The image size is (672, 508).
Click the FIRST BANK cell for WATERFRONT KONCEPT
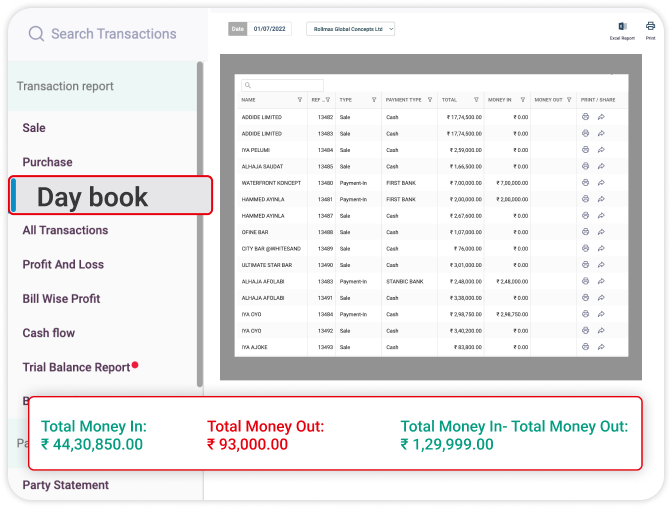401,183
